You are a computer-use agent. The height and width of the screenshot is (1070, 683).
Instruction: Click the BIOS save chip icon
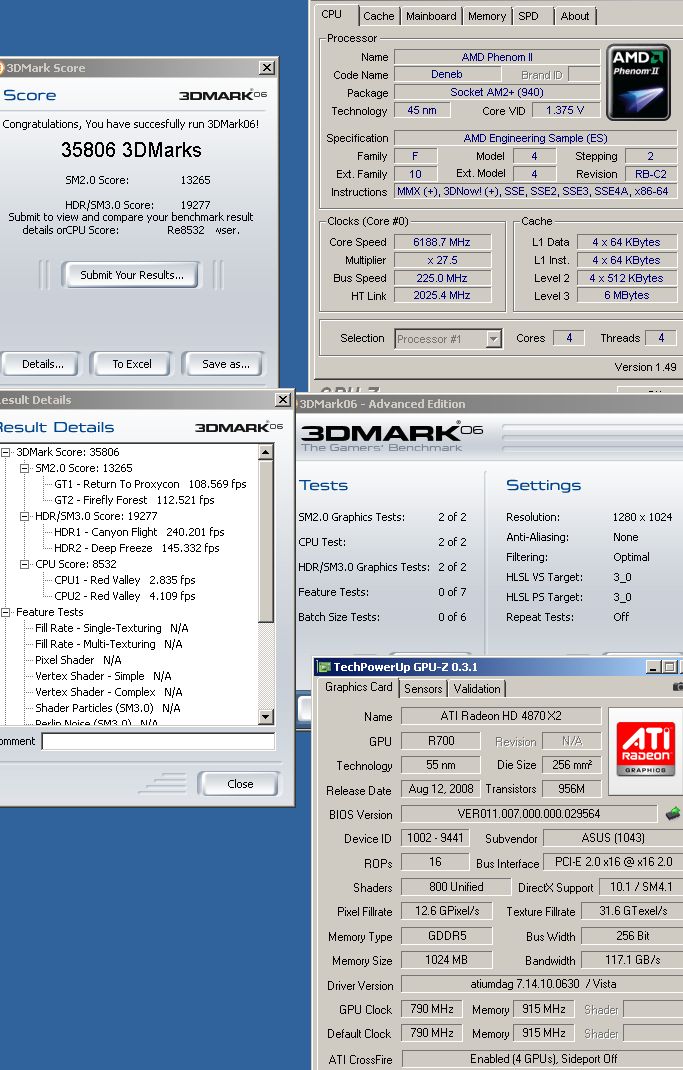(673, 814)
